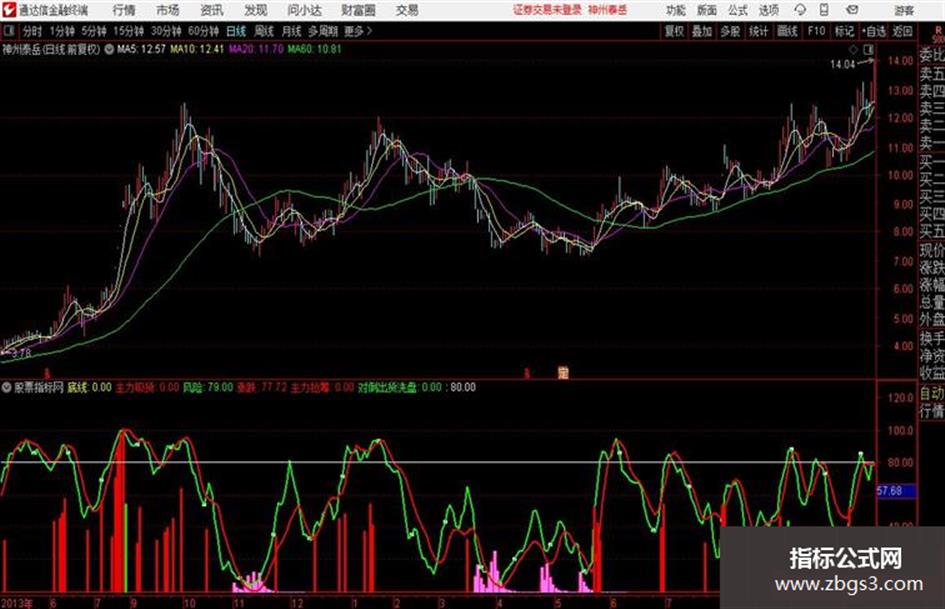Click the 画线 draw-line toolbar button
Viewport: 945px width, 609px height.
(x=787, y=31)
